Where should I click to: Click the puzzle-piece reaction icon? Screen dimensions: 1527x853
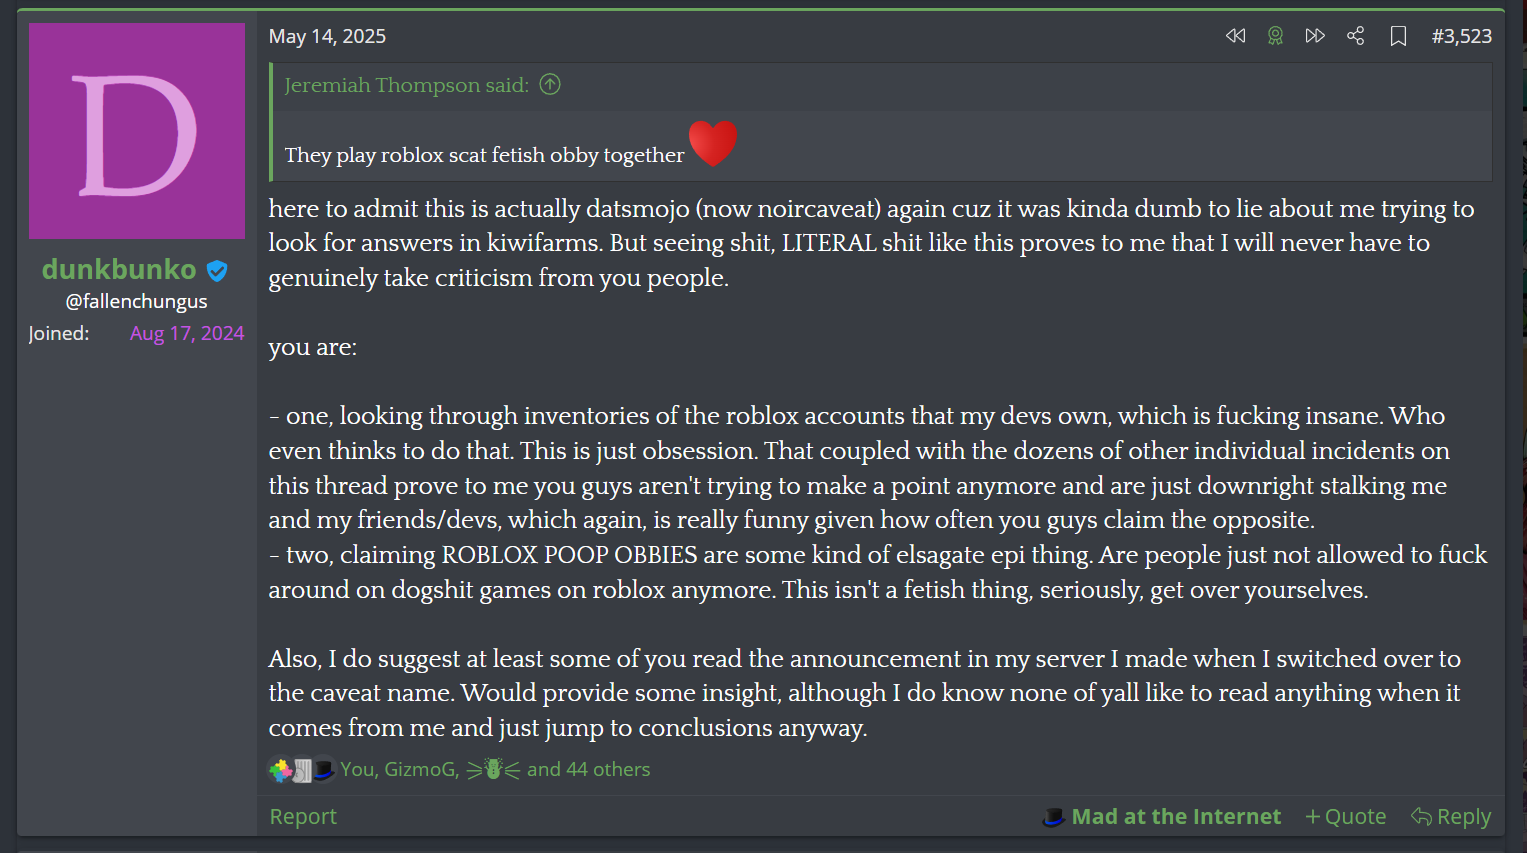point(281,769)
